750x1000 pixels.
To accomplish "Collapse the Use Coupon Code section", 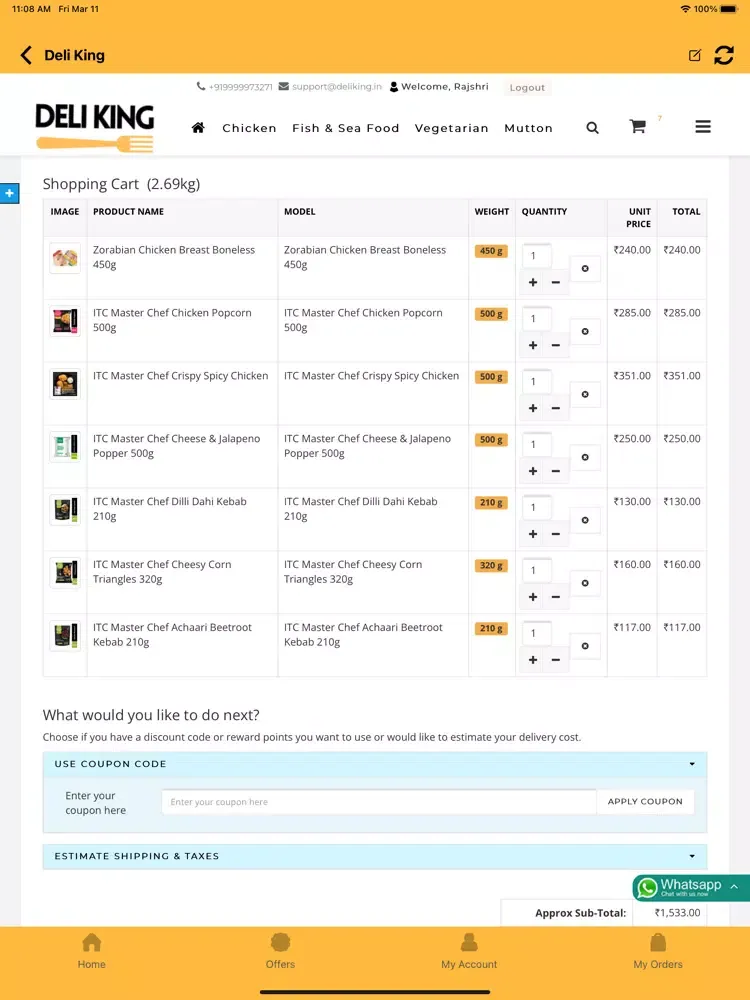I will pos(375,764).
